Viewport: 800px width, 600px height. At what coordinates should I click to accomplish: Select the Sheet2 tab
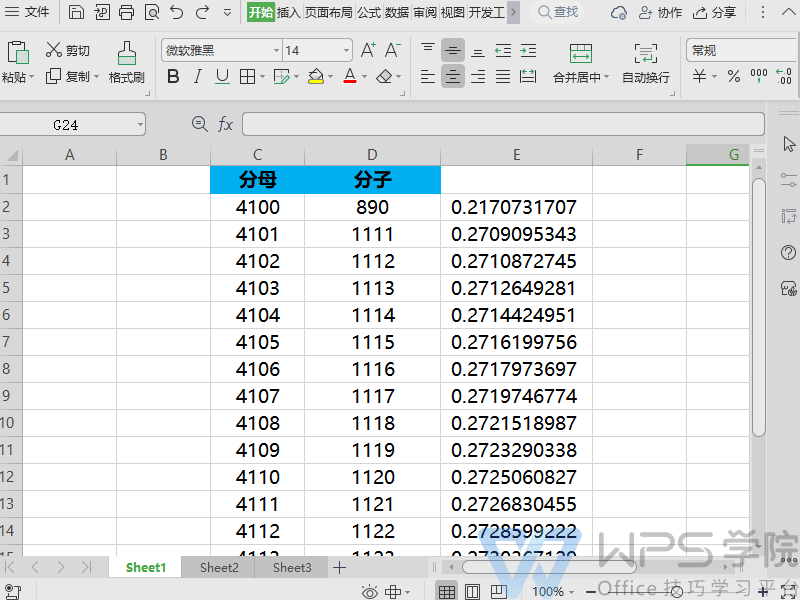[219, 567]
